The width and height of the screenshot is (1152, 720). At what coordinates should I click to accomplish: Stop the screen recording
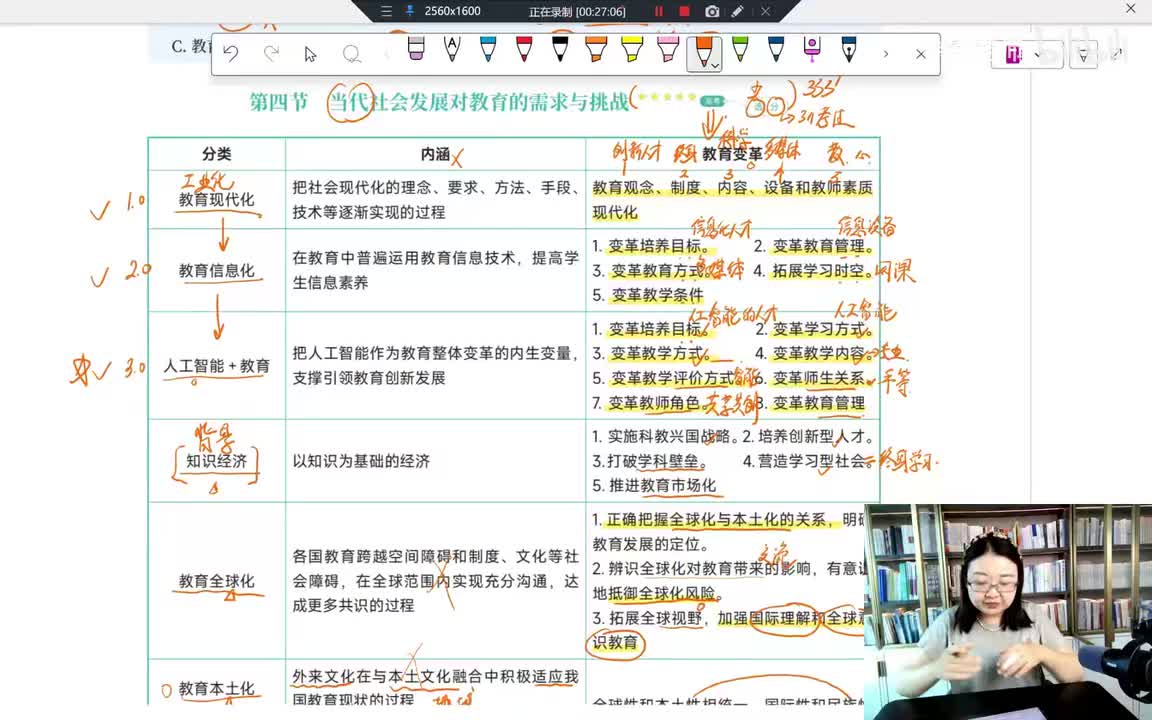(x=685, y=11)
